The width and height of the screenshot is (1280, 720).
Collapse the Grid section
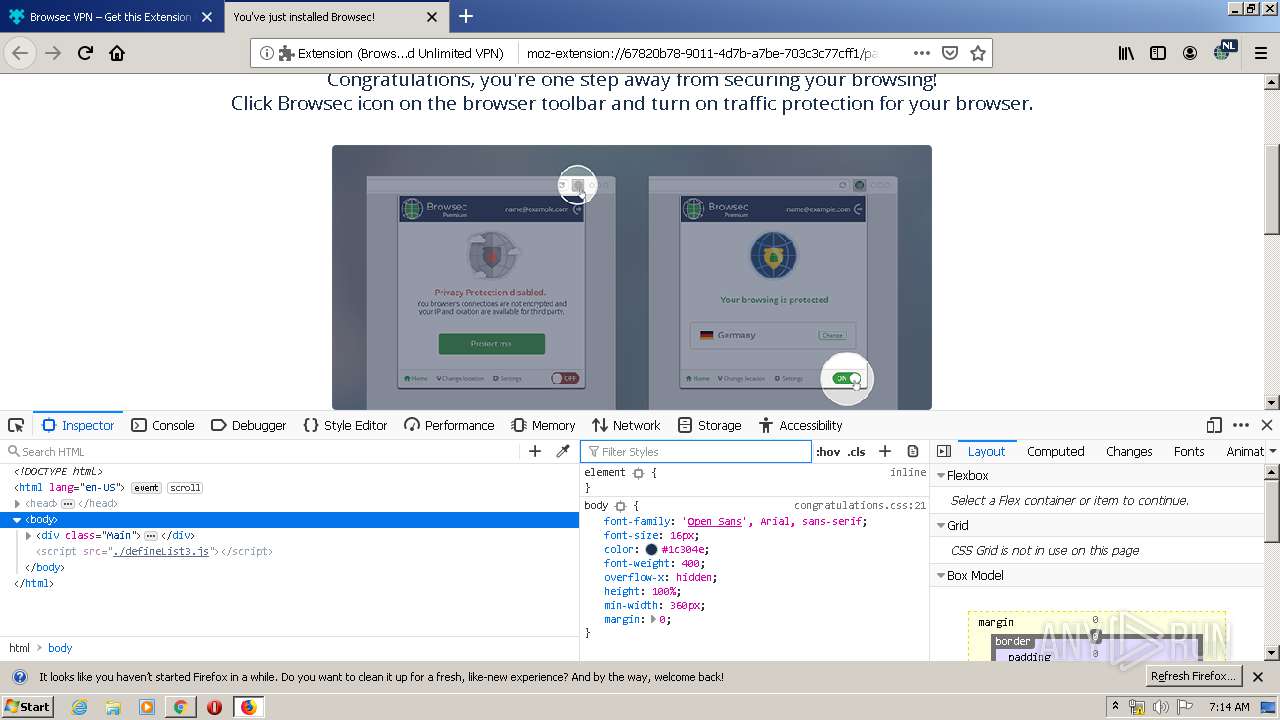pos(941,526)
